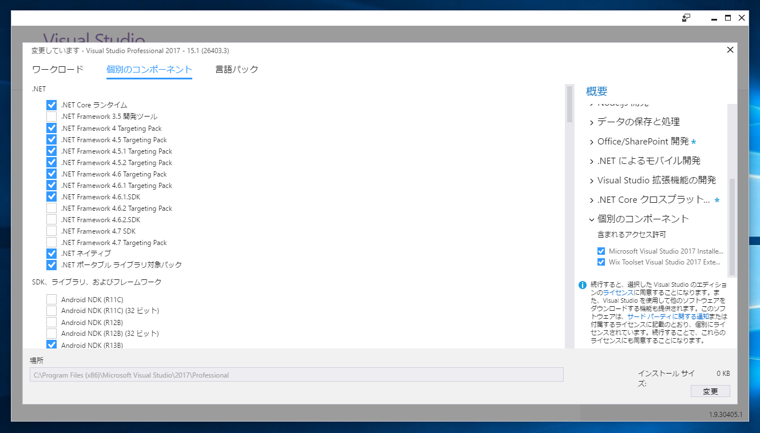Open the ライセンス link
The width and height of the screenshot is (760, 433).
618,293
